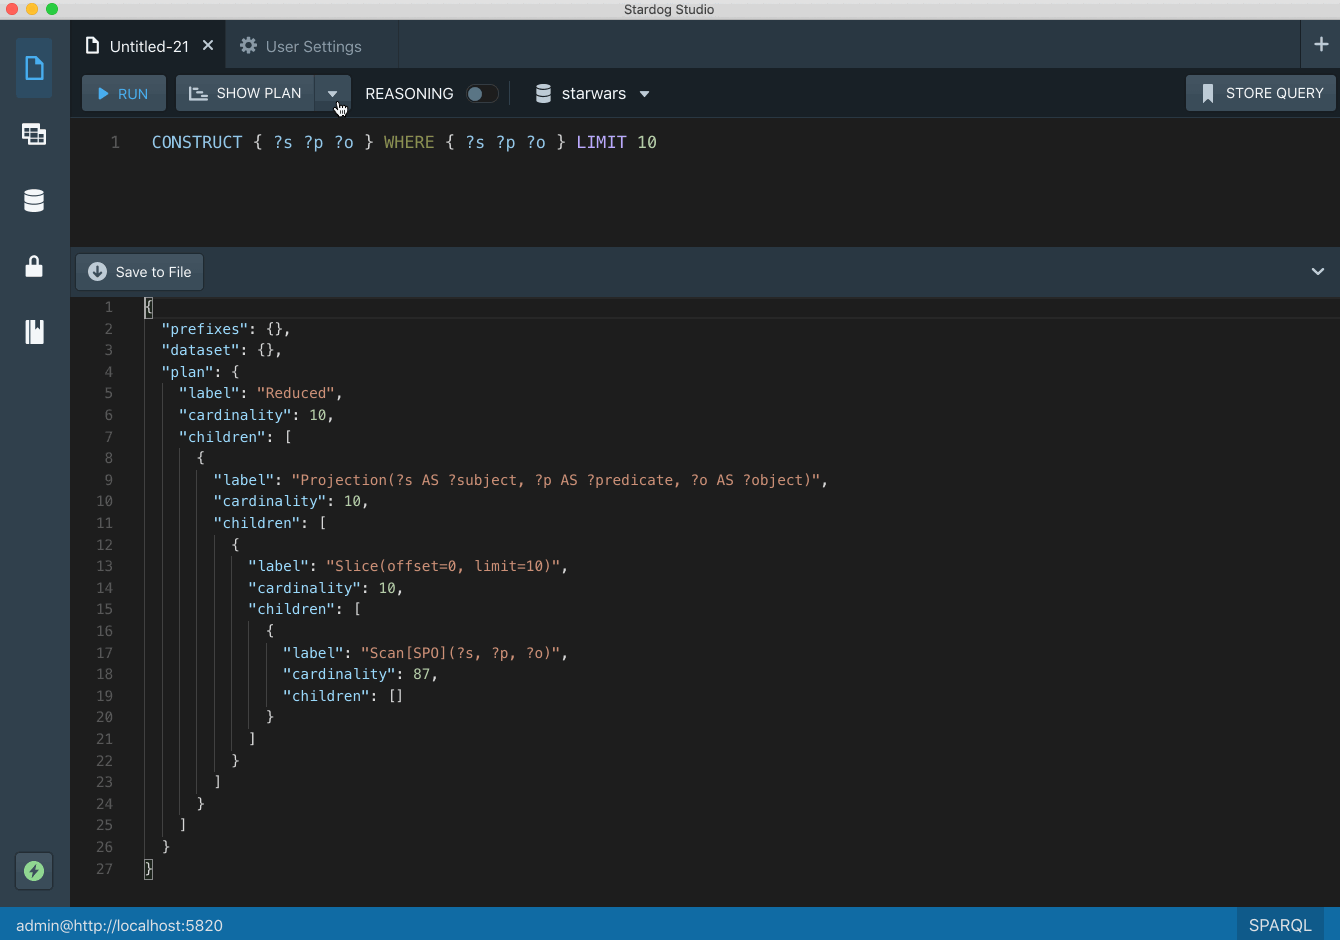Open the models grid icon in sidebar
The height and width of the screenshot is (940, 1340).
pos(34,134)
